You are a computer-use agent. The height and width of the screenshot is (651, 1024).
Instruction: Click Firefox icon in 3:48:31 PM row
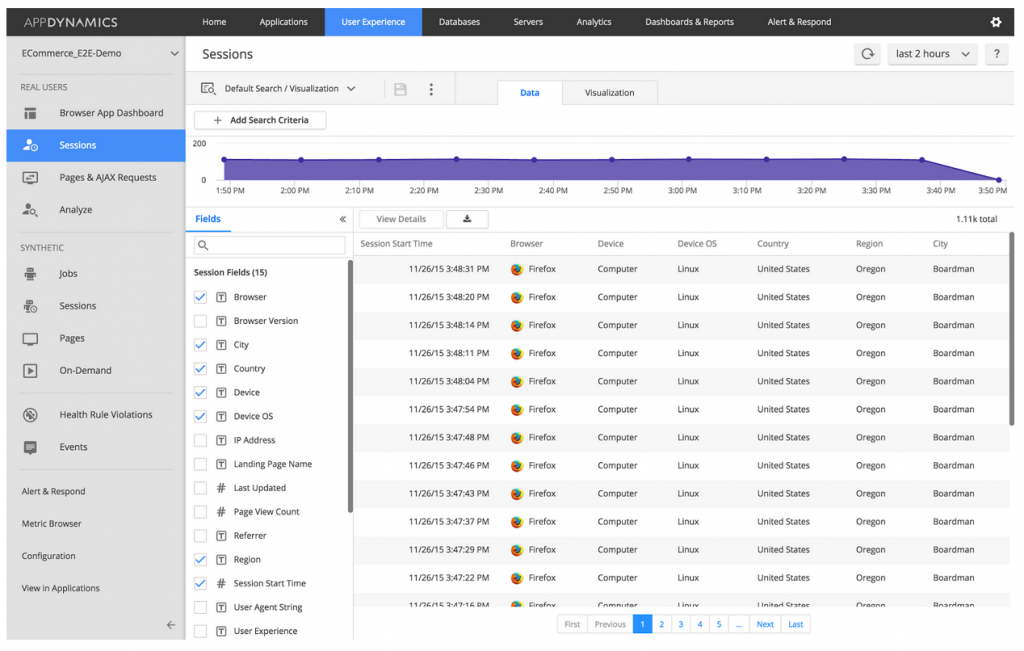click(x=517, y=269)
